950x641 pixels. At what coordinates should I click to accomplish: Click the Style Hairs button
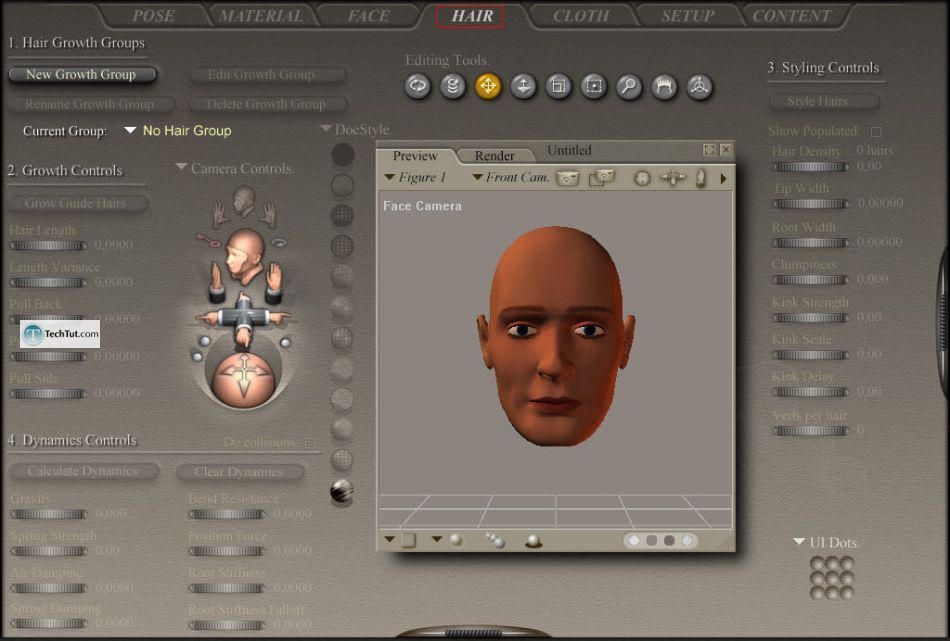tap(823, 101)
